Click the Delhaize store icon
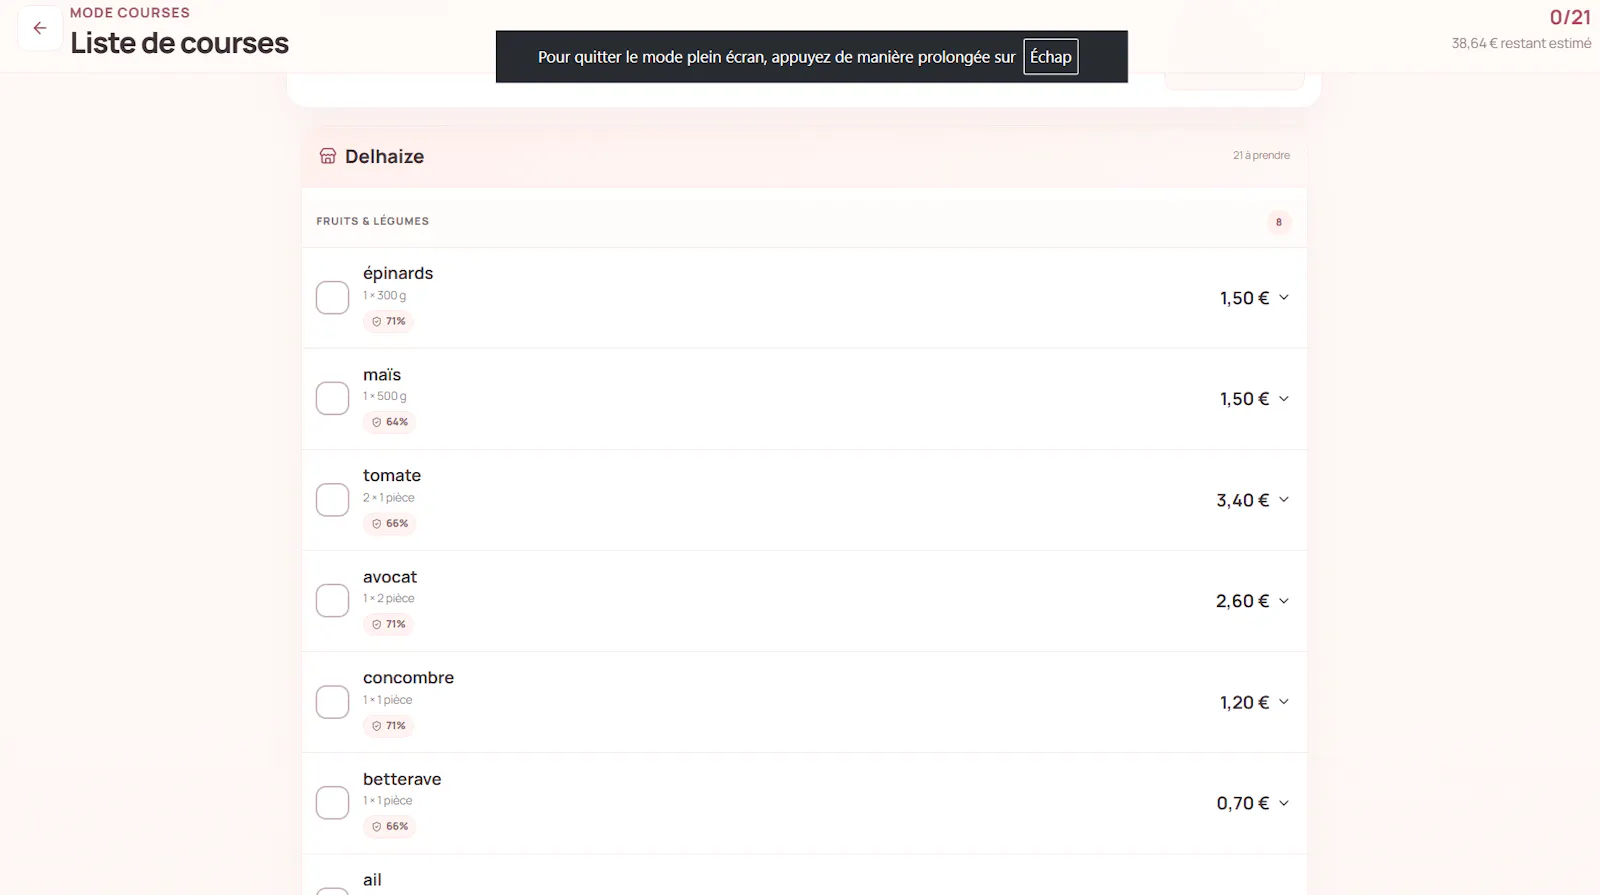The height and width of the screenshot is (895, 1600). coord(328,156)
